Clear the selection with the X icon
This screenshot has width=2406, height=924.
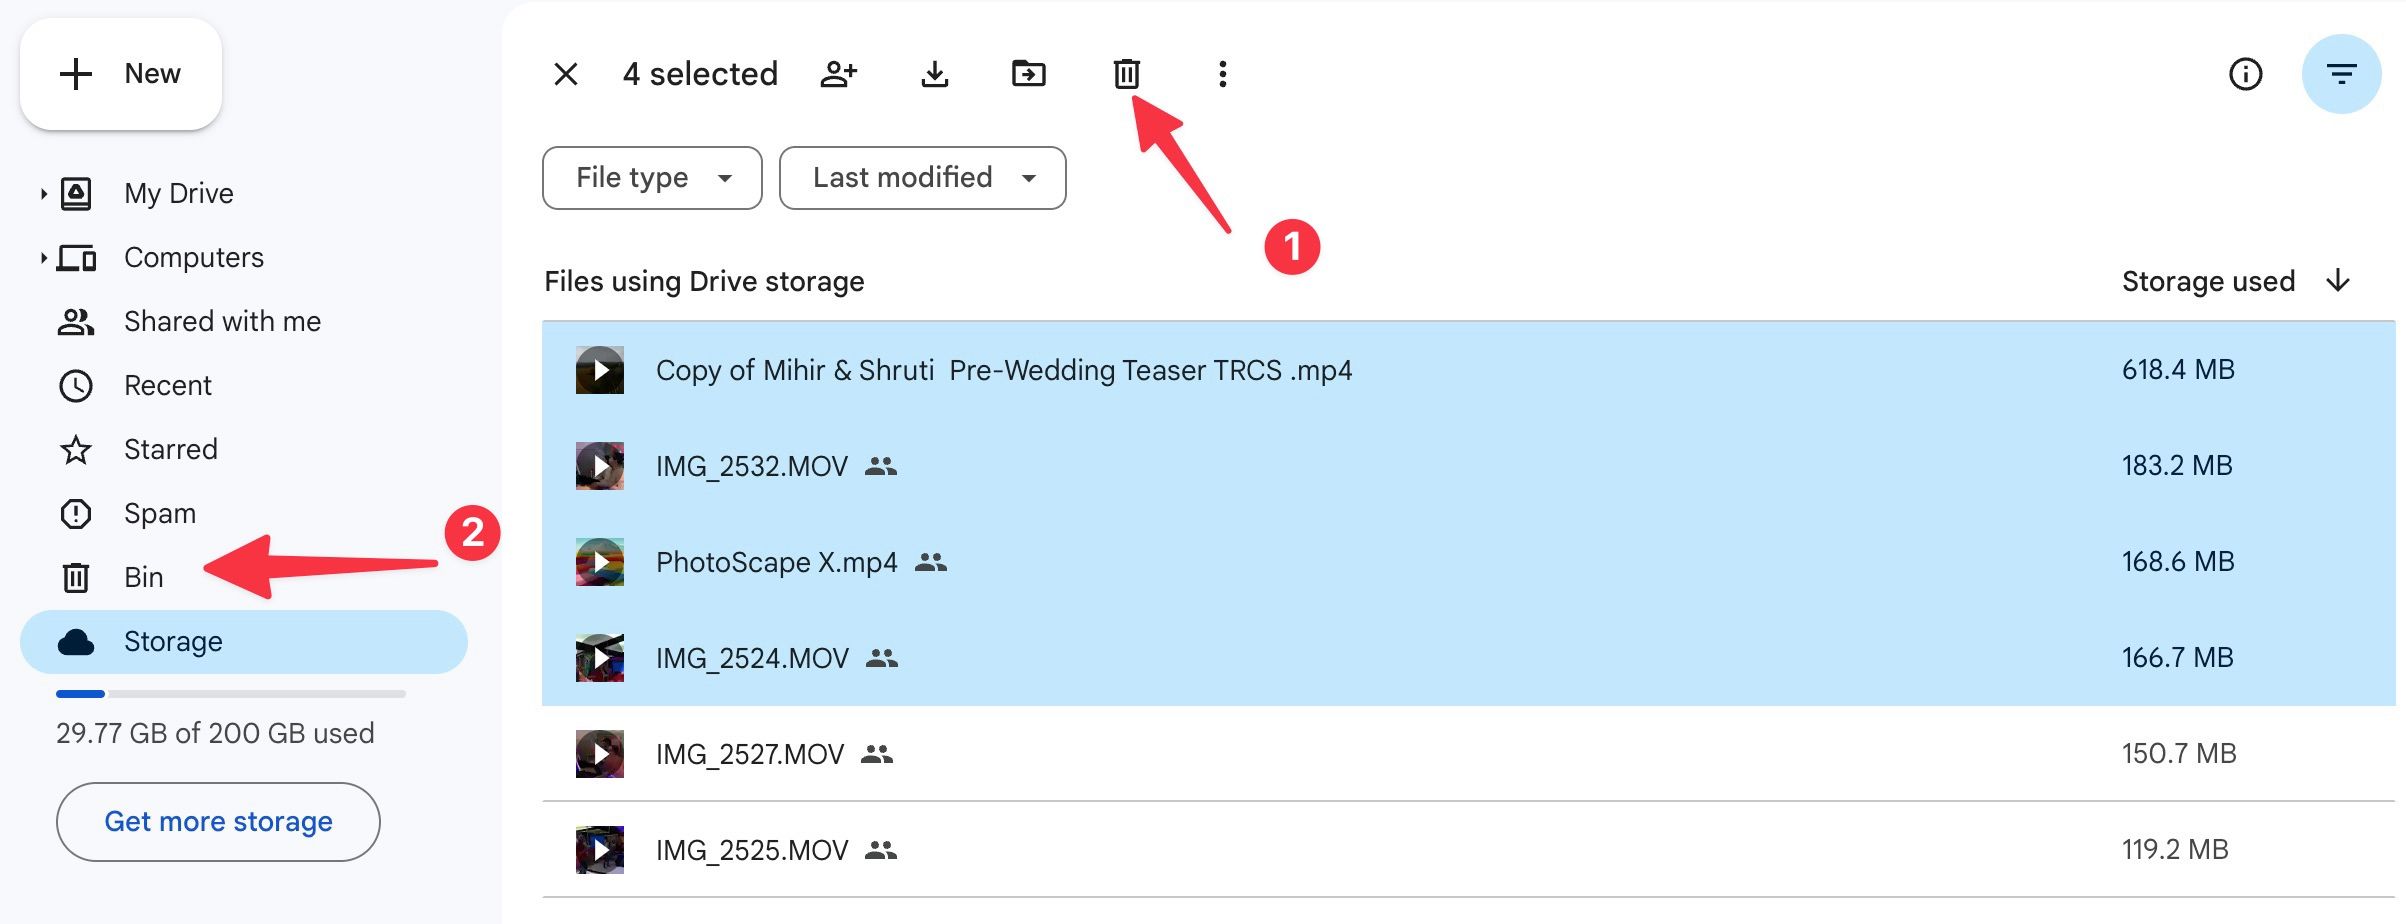click(x=566, y=74)
